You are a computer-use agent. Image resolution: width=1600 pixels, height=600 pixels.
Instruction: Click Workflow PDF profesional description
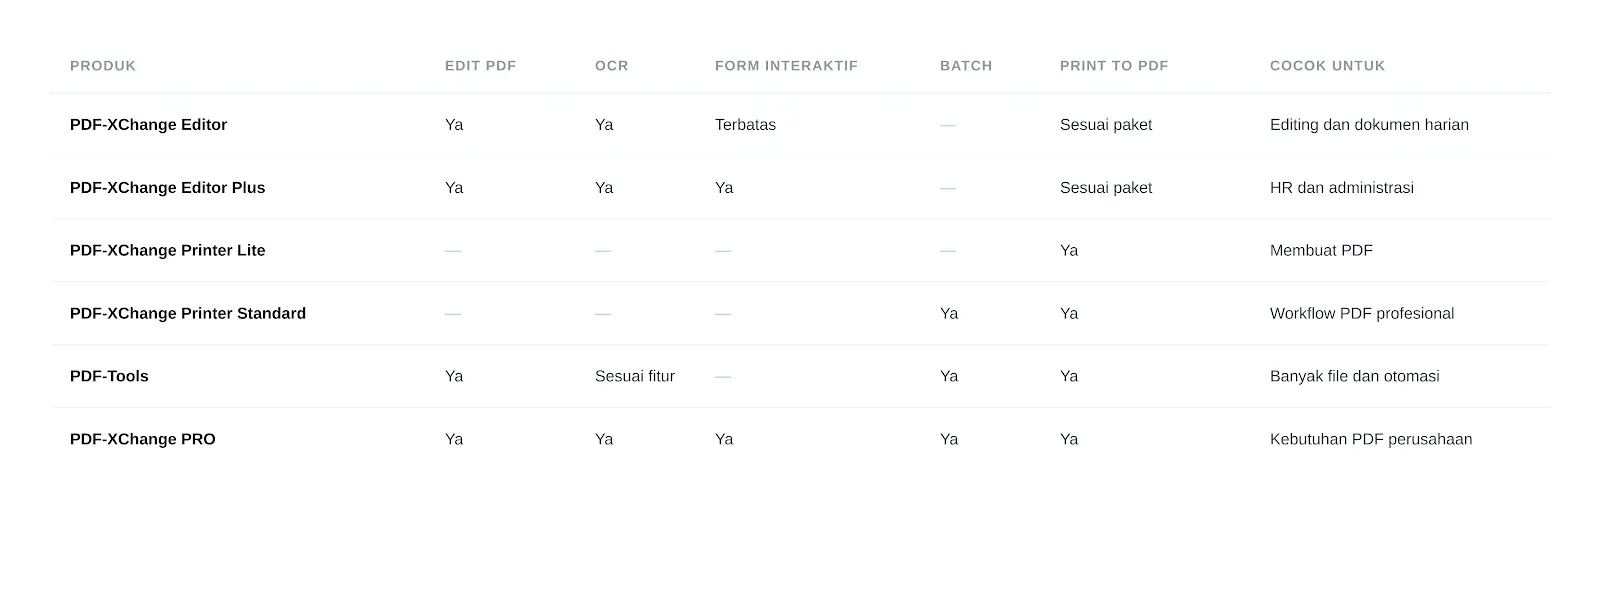[x=1362, y=314]
